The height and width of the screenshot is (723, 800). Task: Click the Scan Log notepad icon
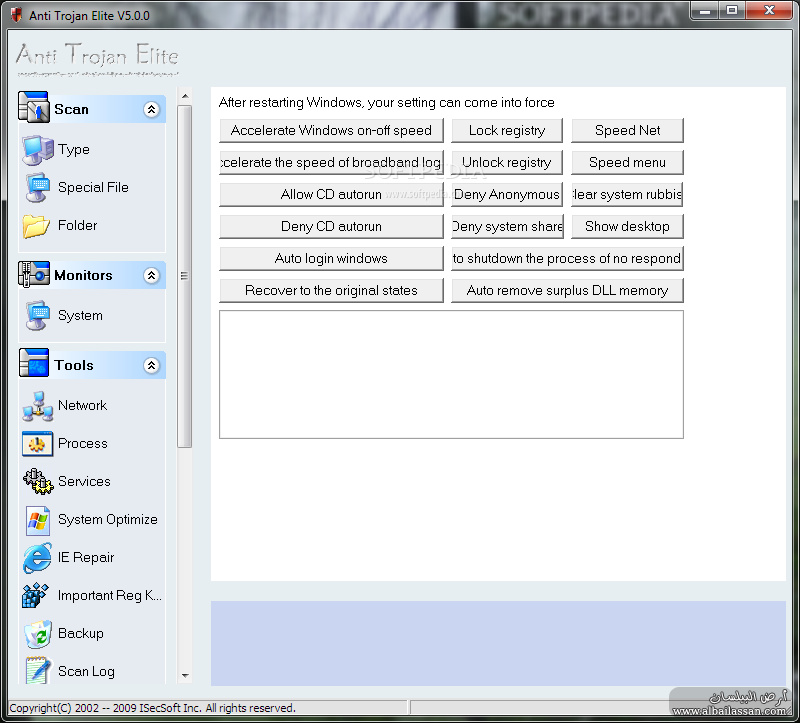tap(38, 670)
